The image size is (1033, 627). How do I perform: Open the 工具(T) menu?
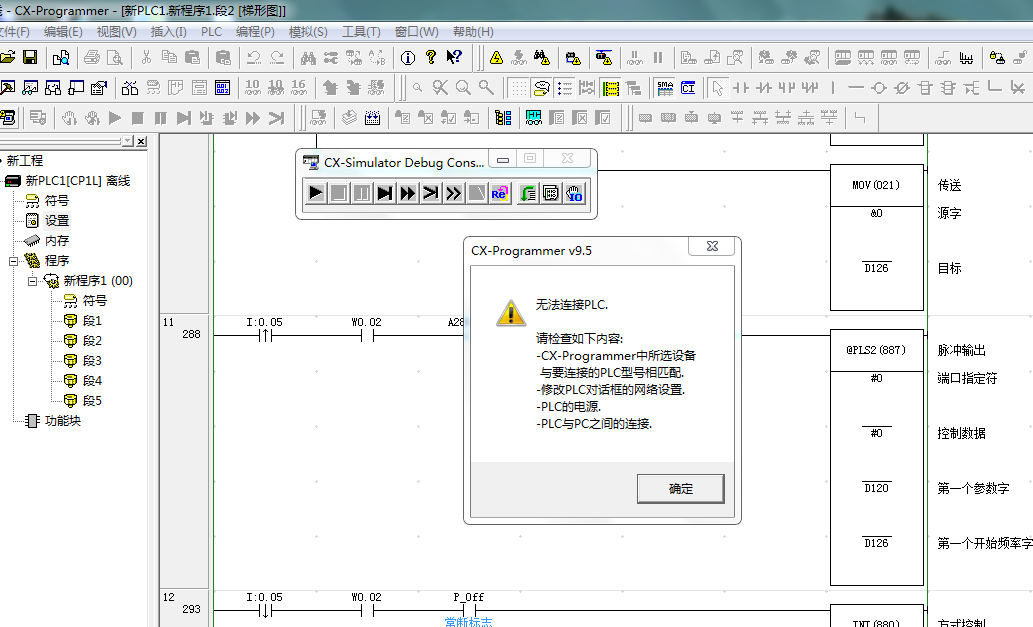[361, 32]
